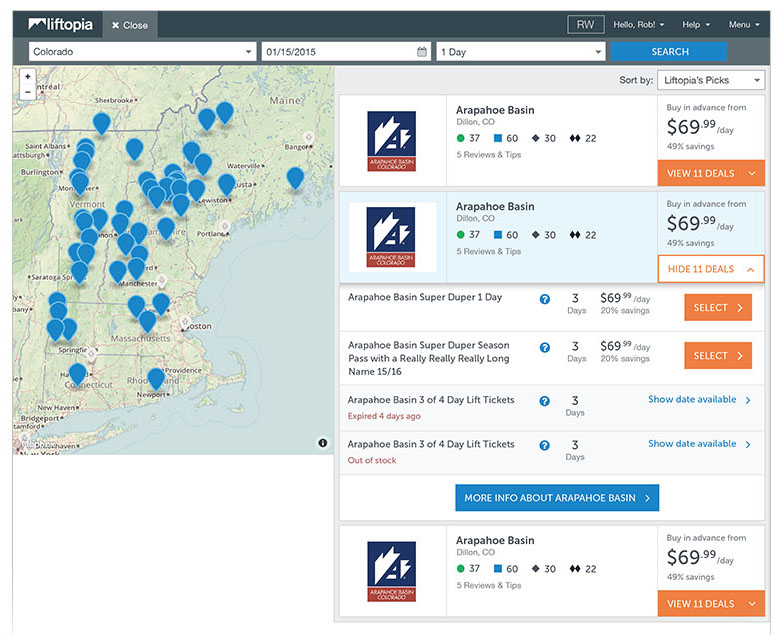Screen dimensions: 784x635
Task: Click the first card Arapahoe Basin title
Action: click(x=495, y=110)
